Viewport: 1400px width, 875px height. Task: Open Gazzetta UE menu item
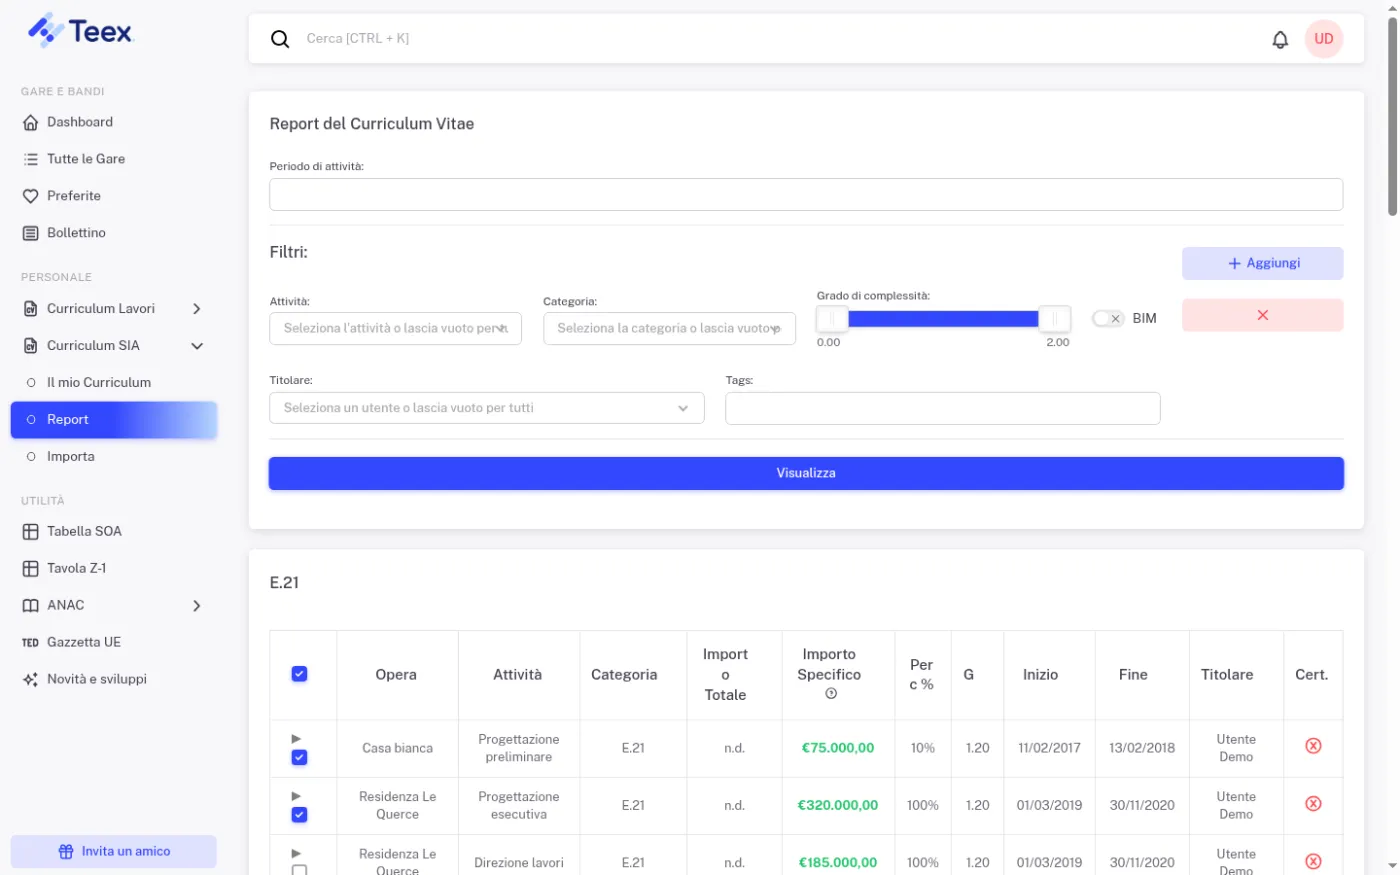pyautogui.click(x=114, y=643)
